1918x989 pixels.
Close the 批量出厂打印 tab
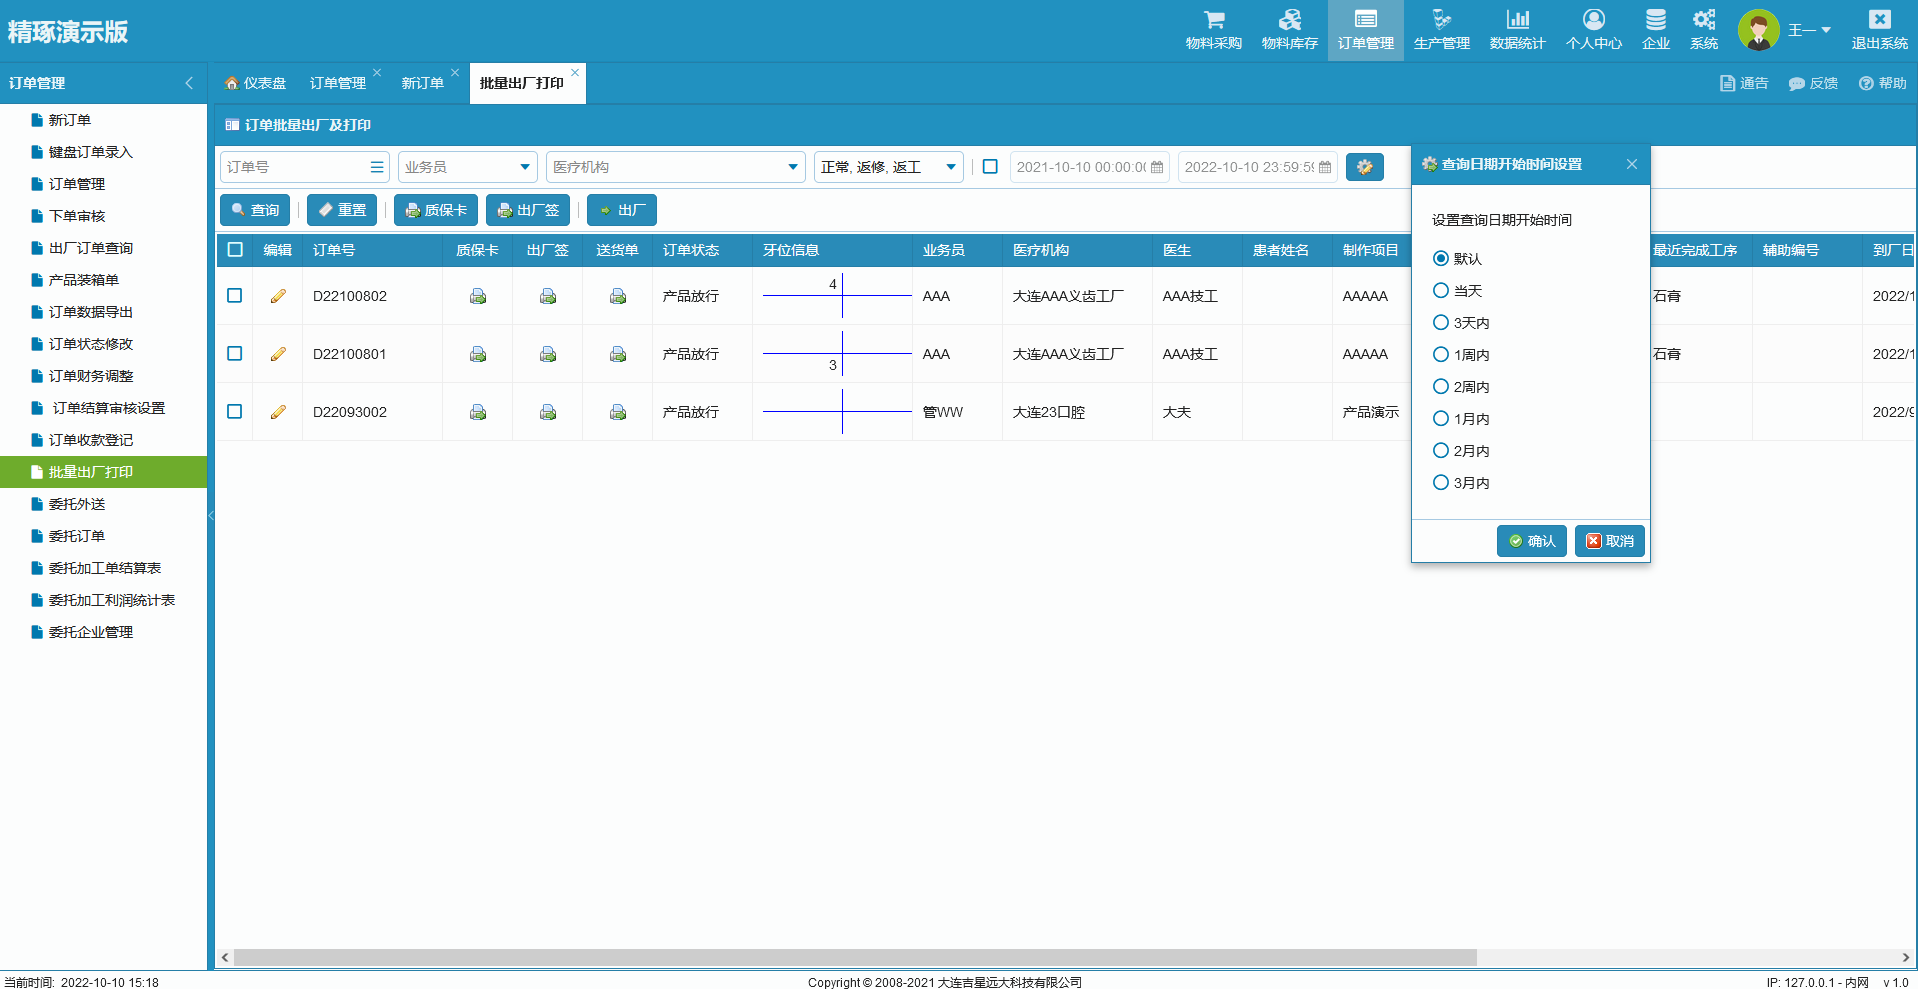[x=575, y=72]
